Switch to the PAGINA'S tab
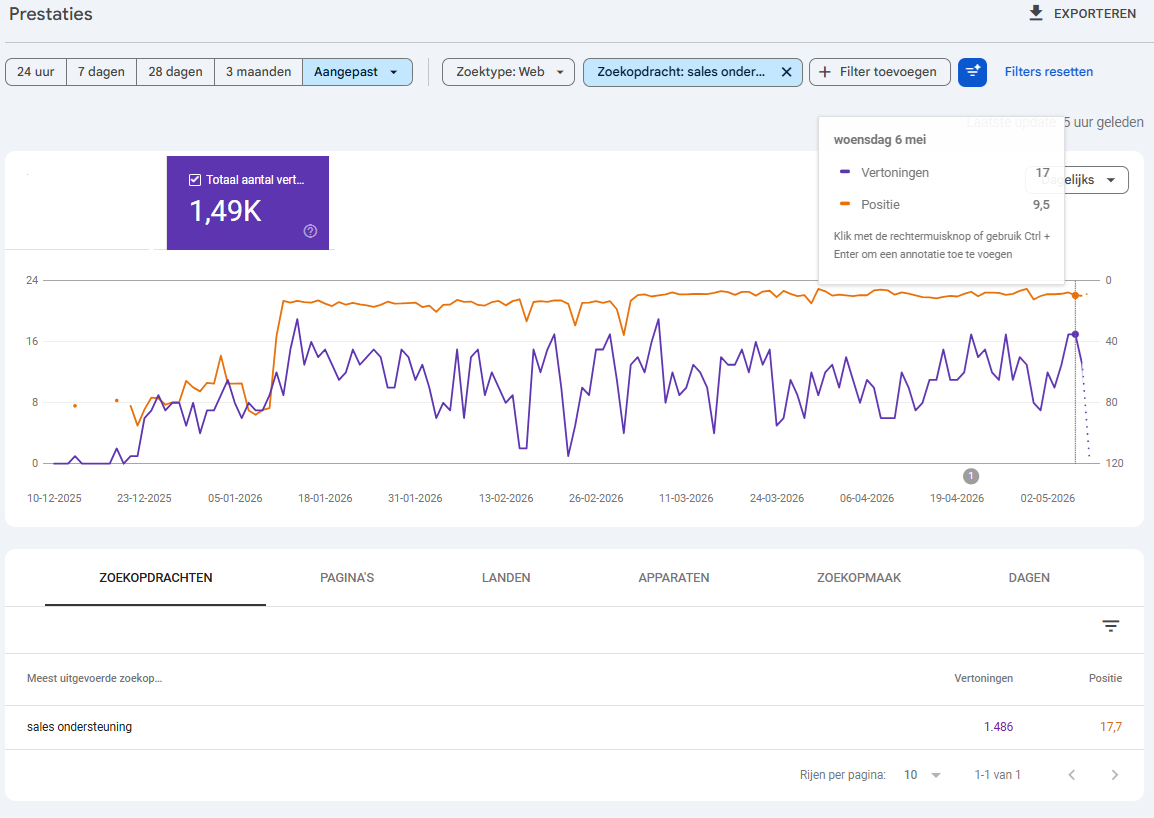 click(x=347, y=578)
